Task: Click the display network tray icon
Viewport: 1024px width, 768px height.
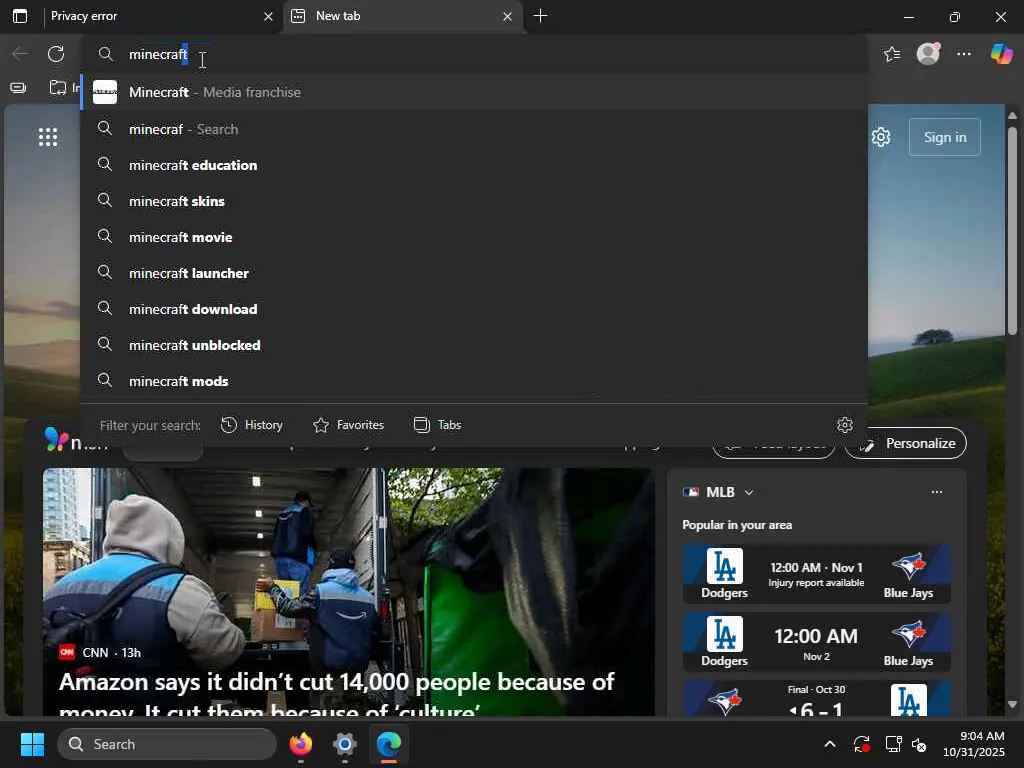Action: point(893,744)
